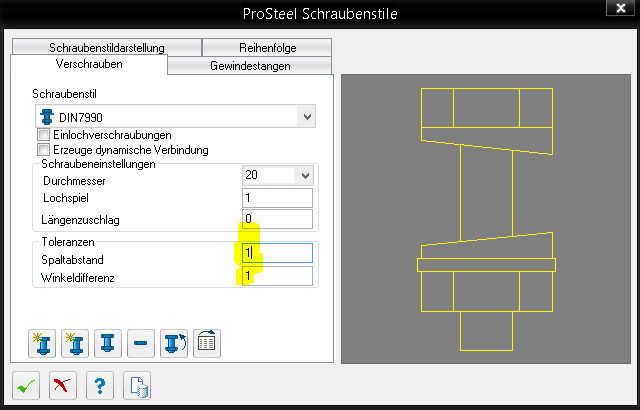640x410 pixels.
Task: Enable the Einlochverschraubungen checkbox
Action: (x=43, y=135)
